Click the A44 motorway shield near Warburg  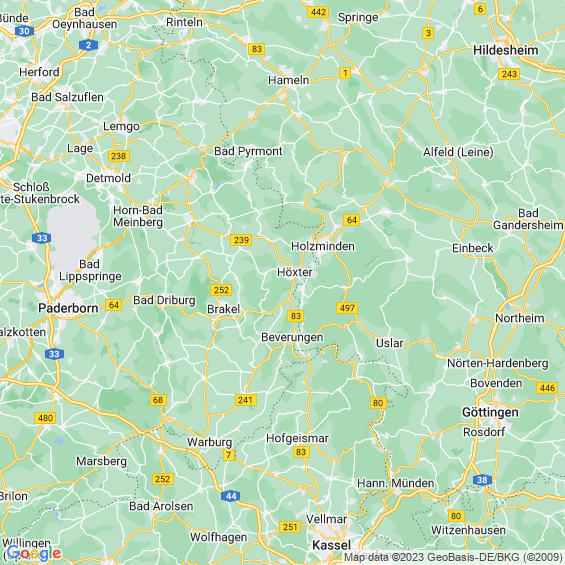click(x=231, y=496)
